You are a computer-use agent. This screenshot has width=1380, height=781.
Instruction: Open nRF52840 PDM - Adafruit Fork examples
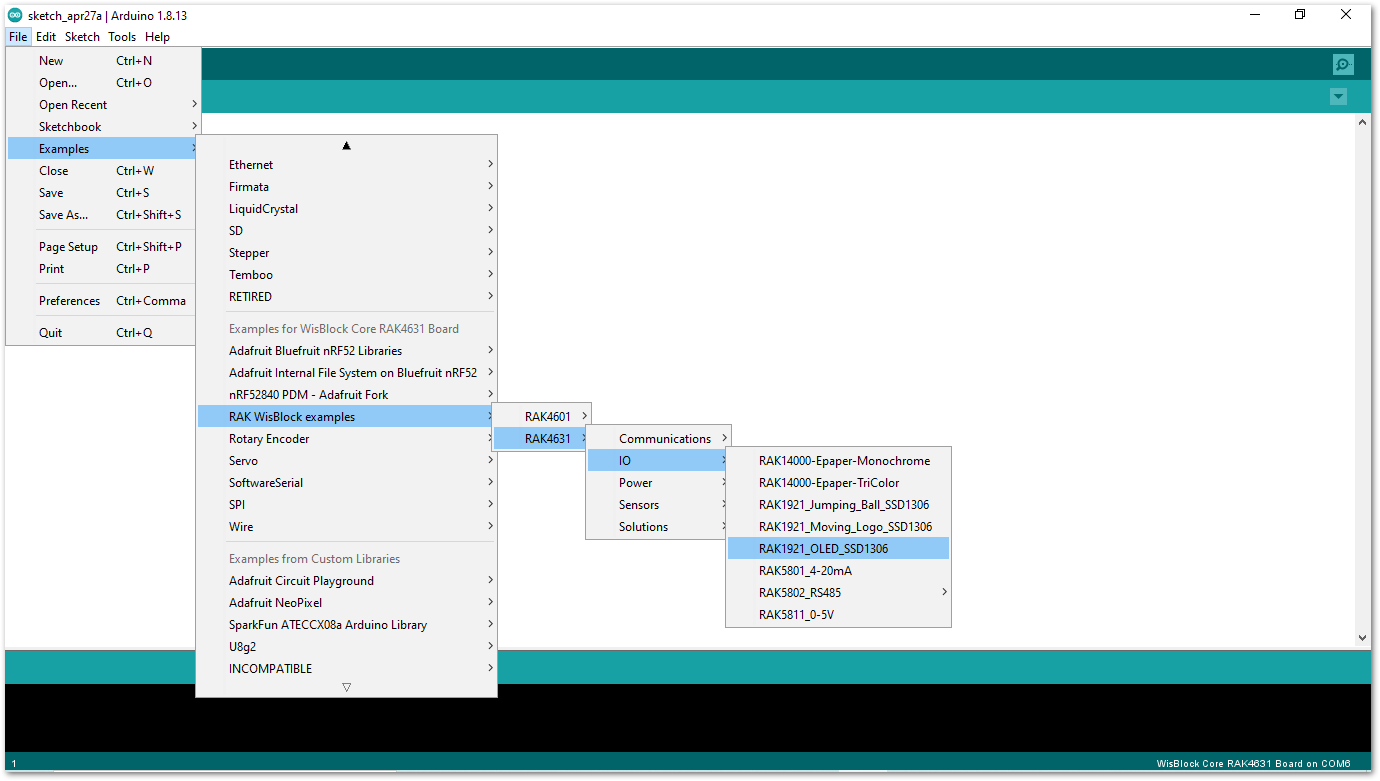tap(346, 395)
